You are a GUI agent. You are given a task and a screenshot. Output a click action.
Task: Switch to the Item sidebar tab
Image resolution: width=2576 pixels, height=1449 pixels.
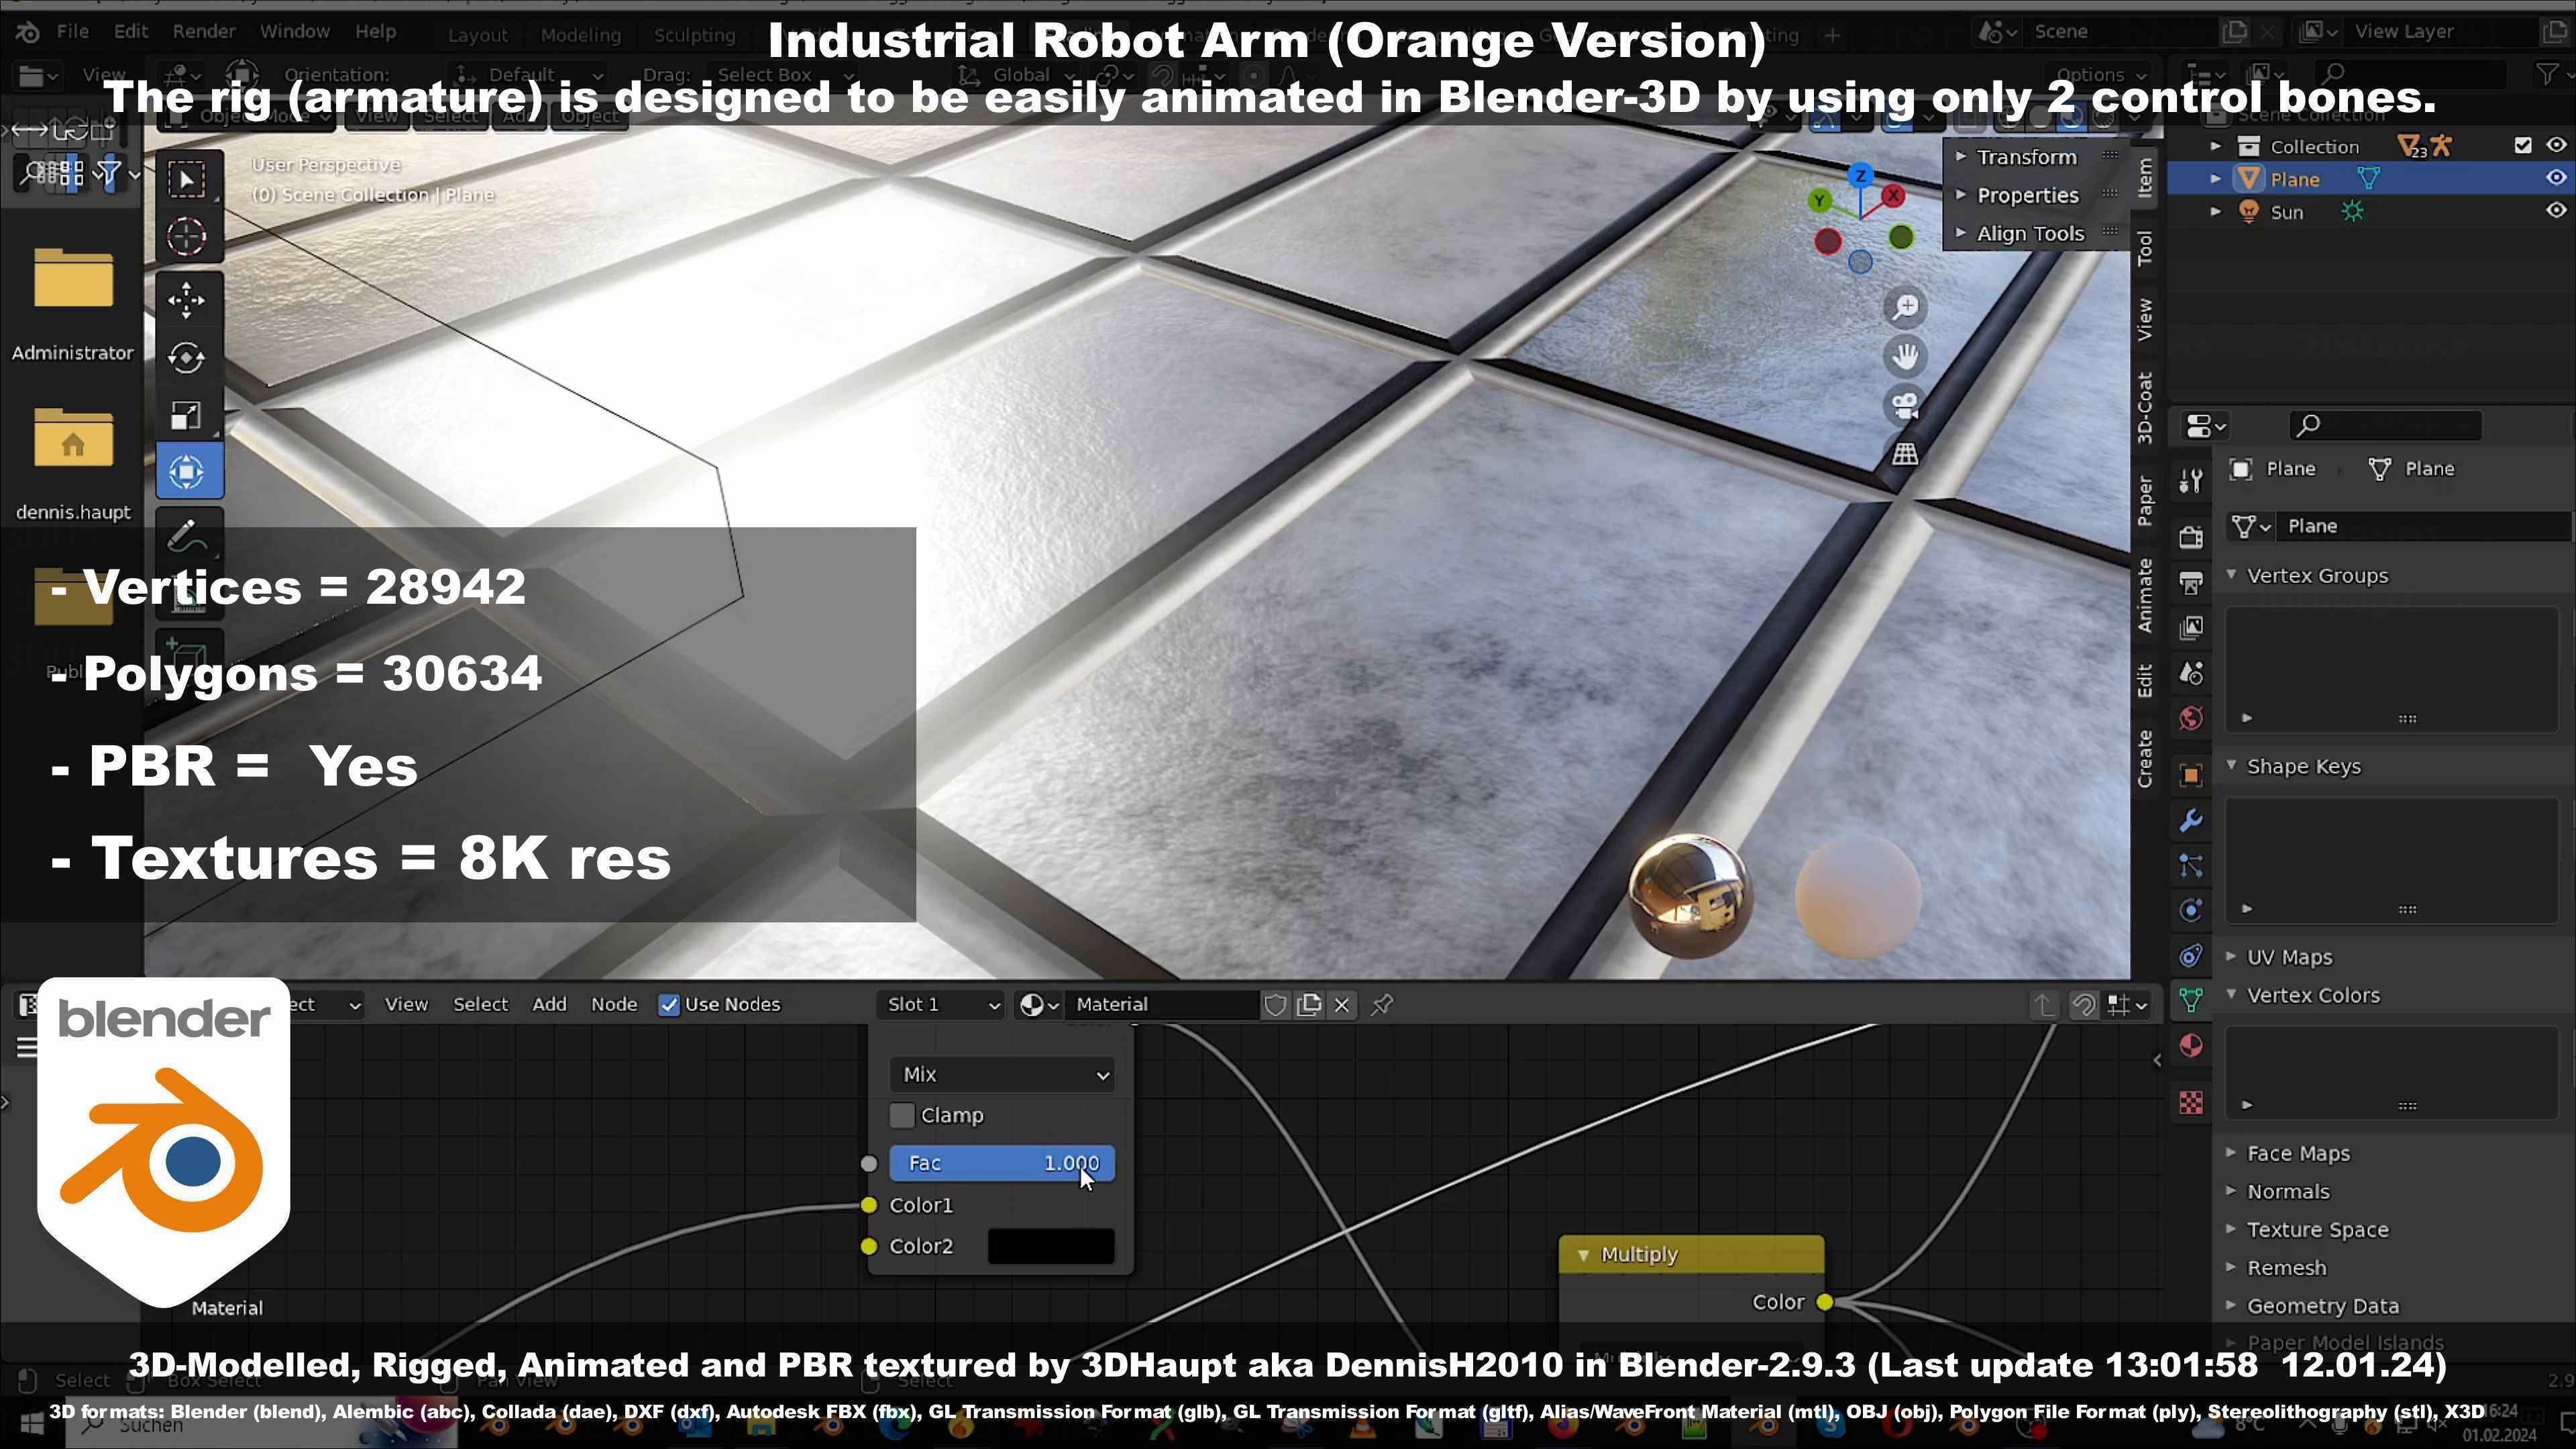point(2144,178)
